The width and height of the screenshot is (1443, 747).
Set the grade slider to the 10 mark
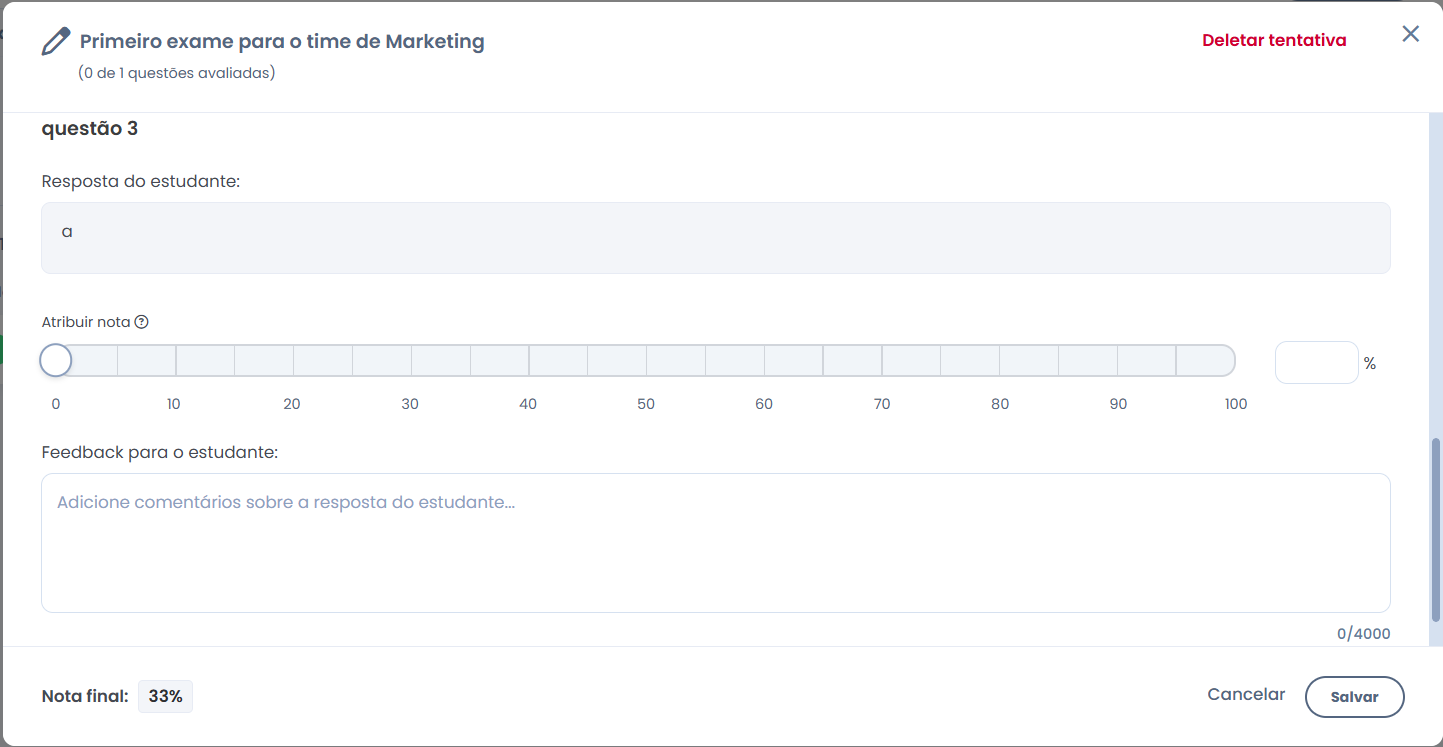(175, 360)
